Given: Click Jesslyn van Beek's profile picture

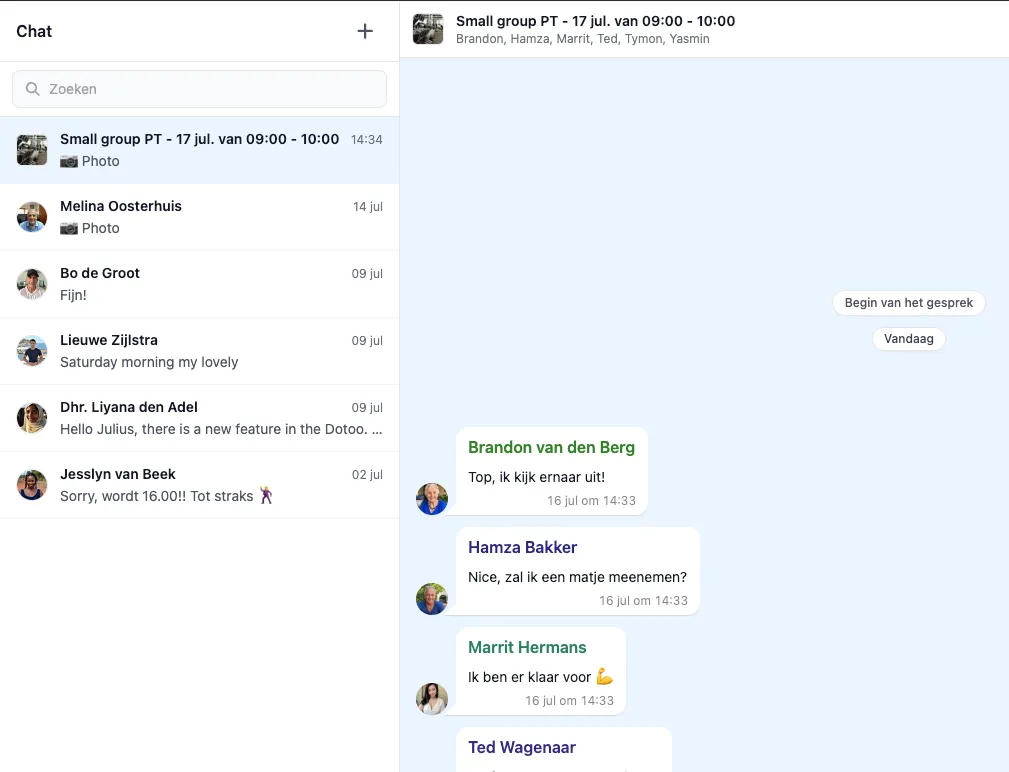Looking at the screenshot, I should pyautogui.click(x=32, y=484).
